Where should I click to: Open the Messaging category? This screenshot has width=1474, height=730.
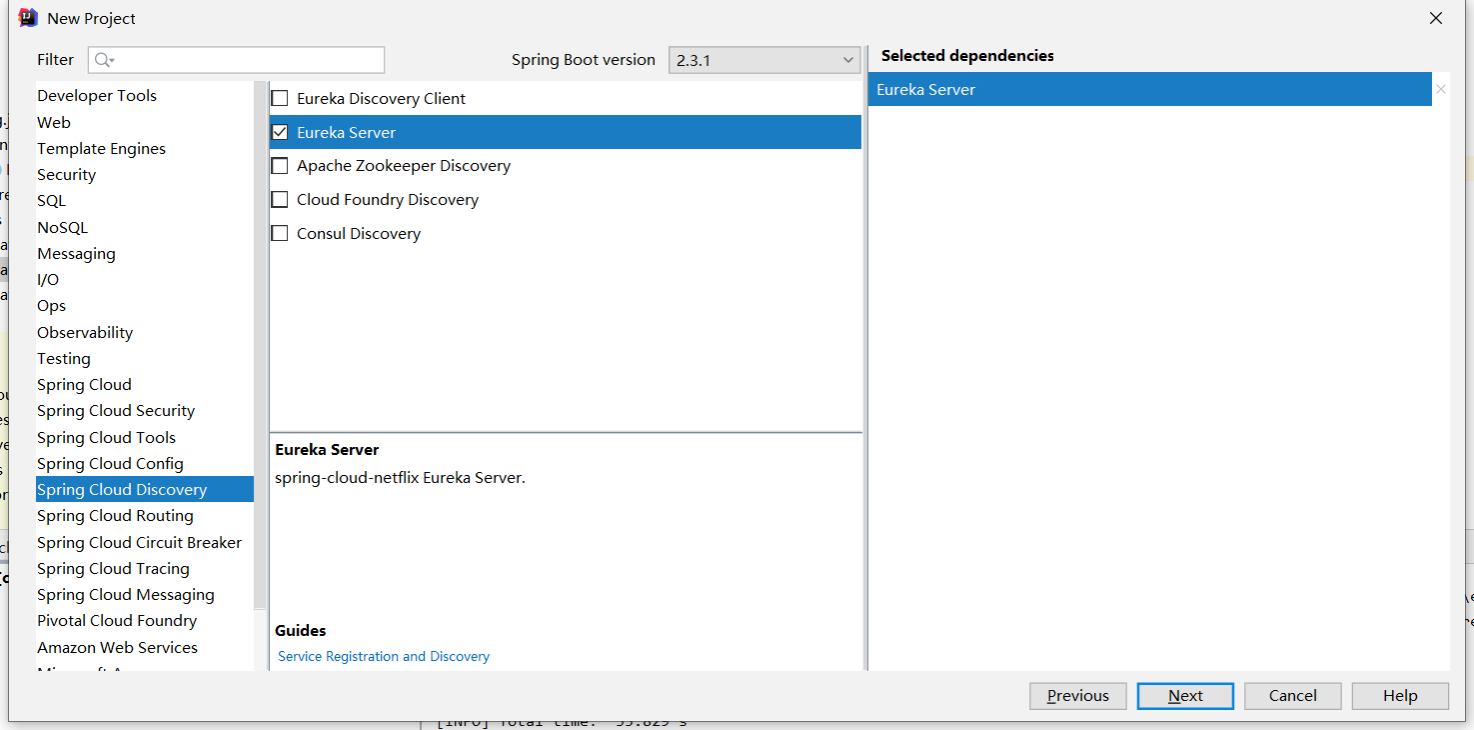(x=145, y=253)
